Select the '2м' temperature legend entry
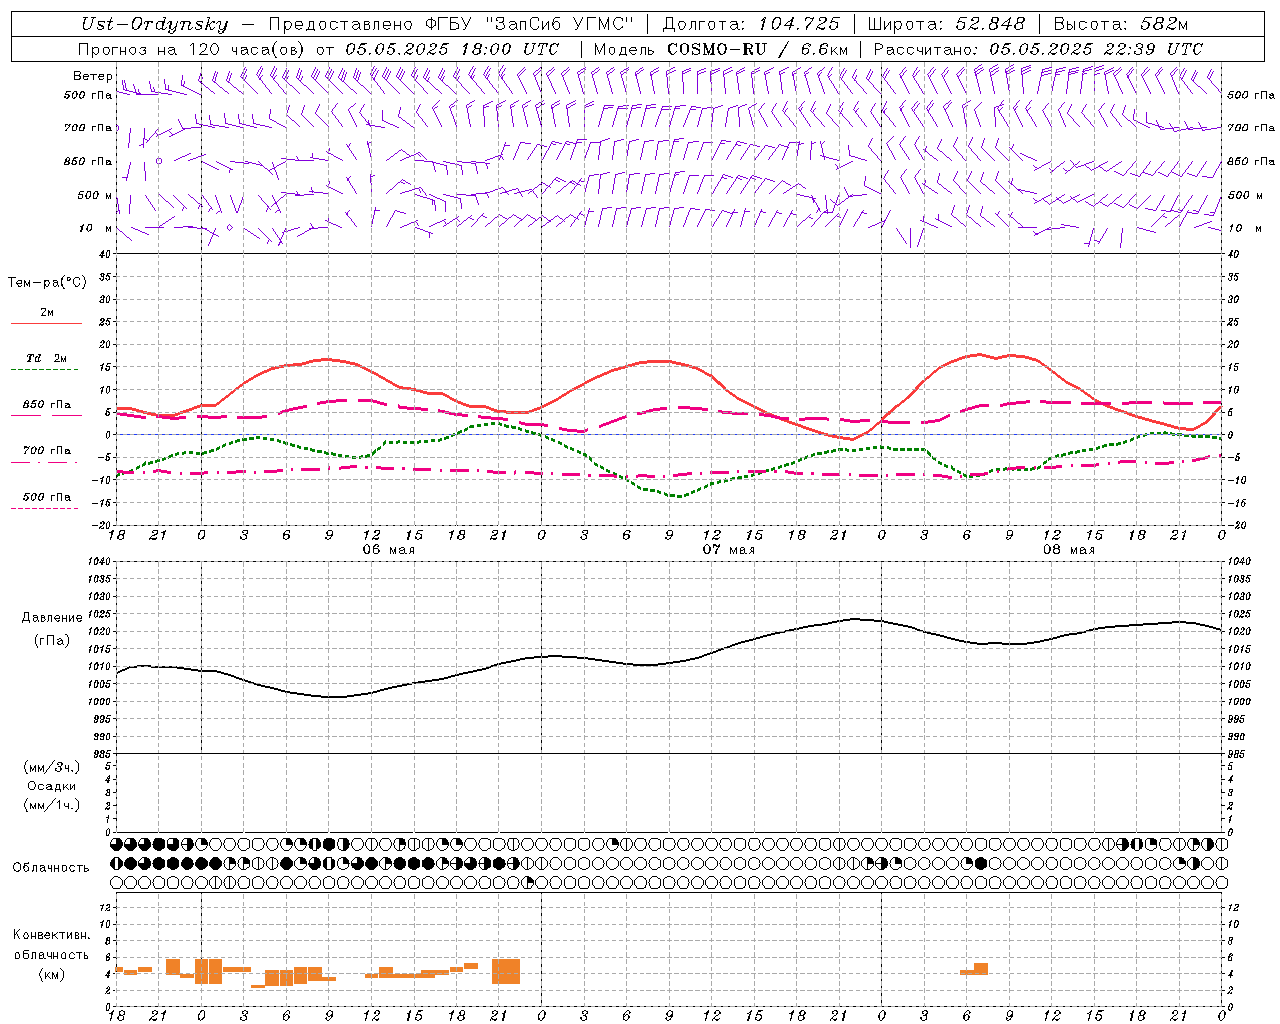This screenshot has width=1280, height=1024. [x=47, y=313]
